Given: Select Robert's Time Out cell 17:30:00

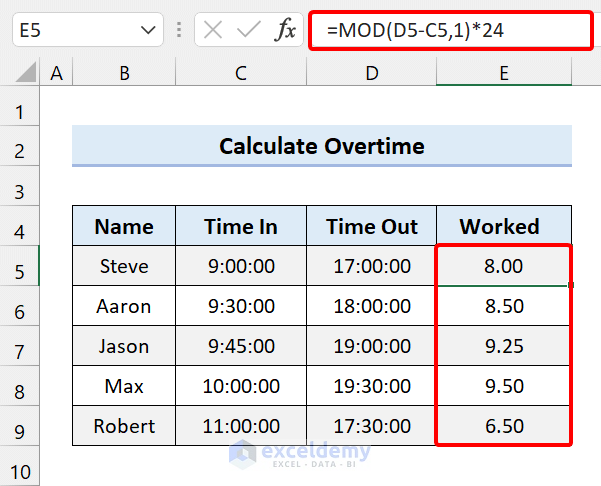Looking at the screenshot, I should [371, 425].
